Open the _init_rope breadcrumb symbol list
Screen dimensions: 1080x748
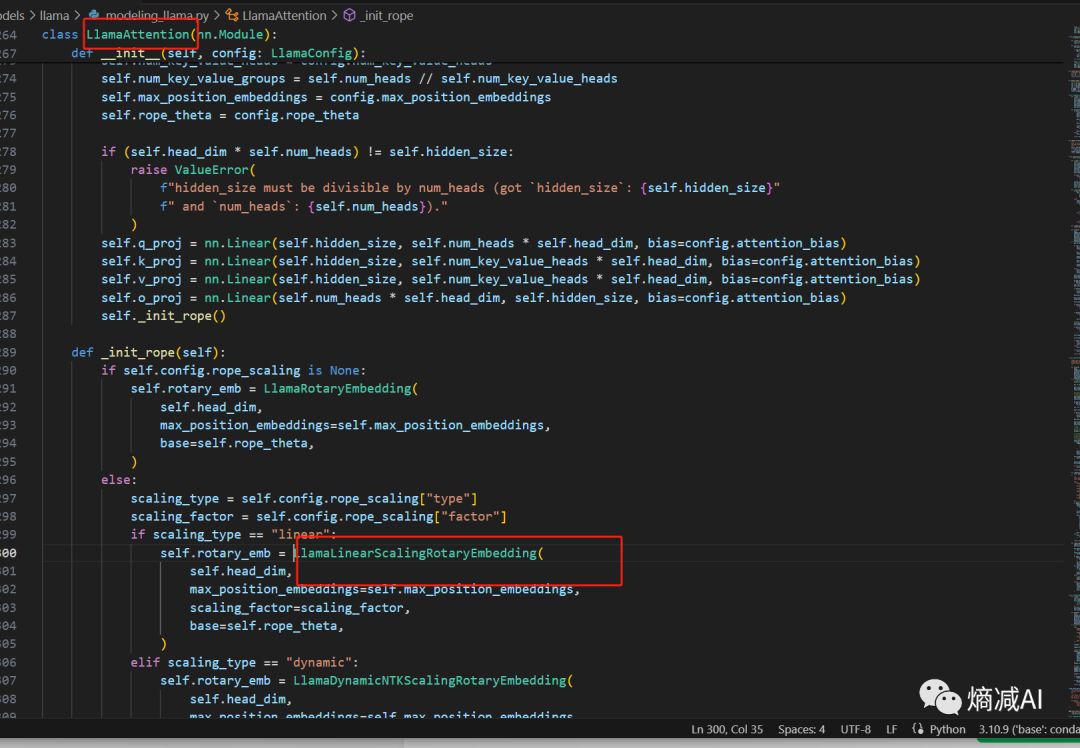pyautogui.click(x=386, y=15)
